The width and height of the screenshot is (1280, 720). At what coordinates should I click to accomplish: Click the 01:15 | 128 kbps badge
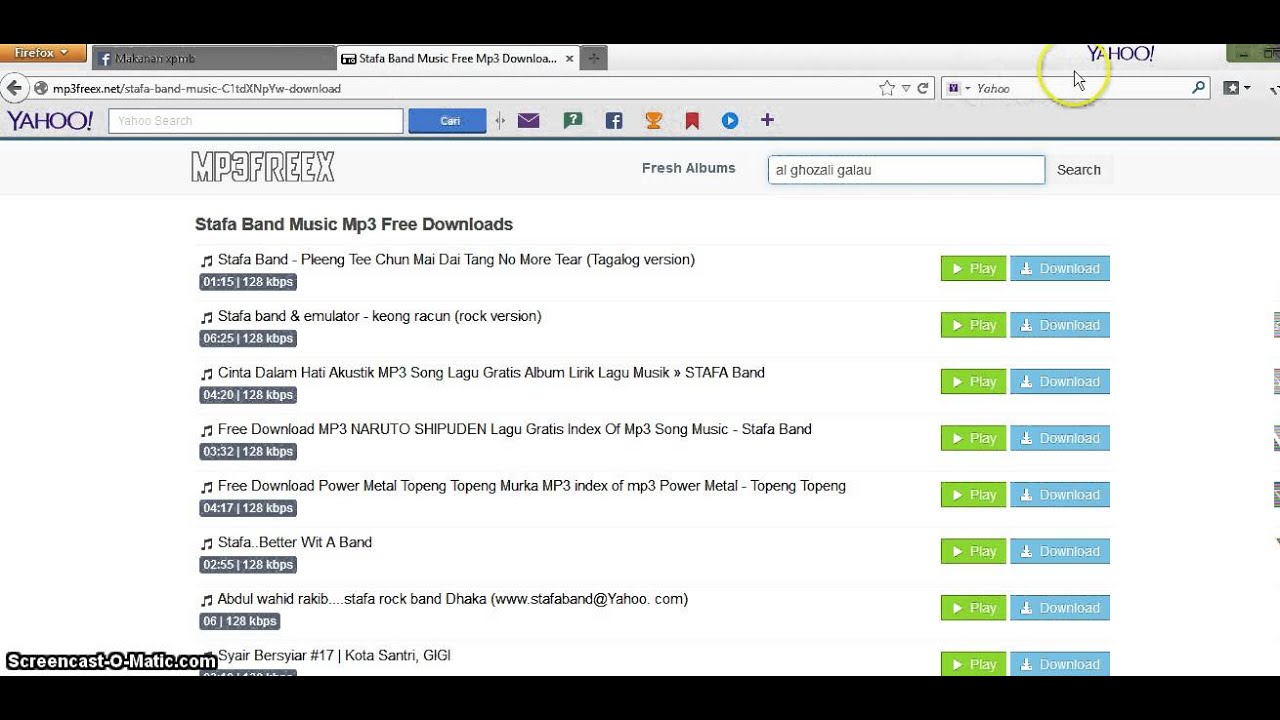tap(248, 282)
